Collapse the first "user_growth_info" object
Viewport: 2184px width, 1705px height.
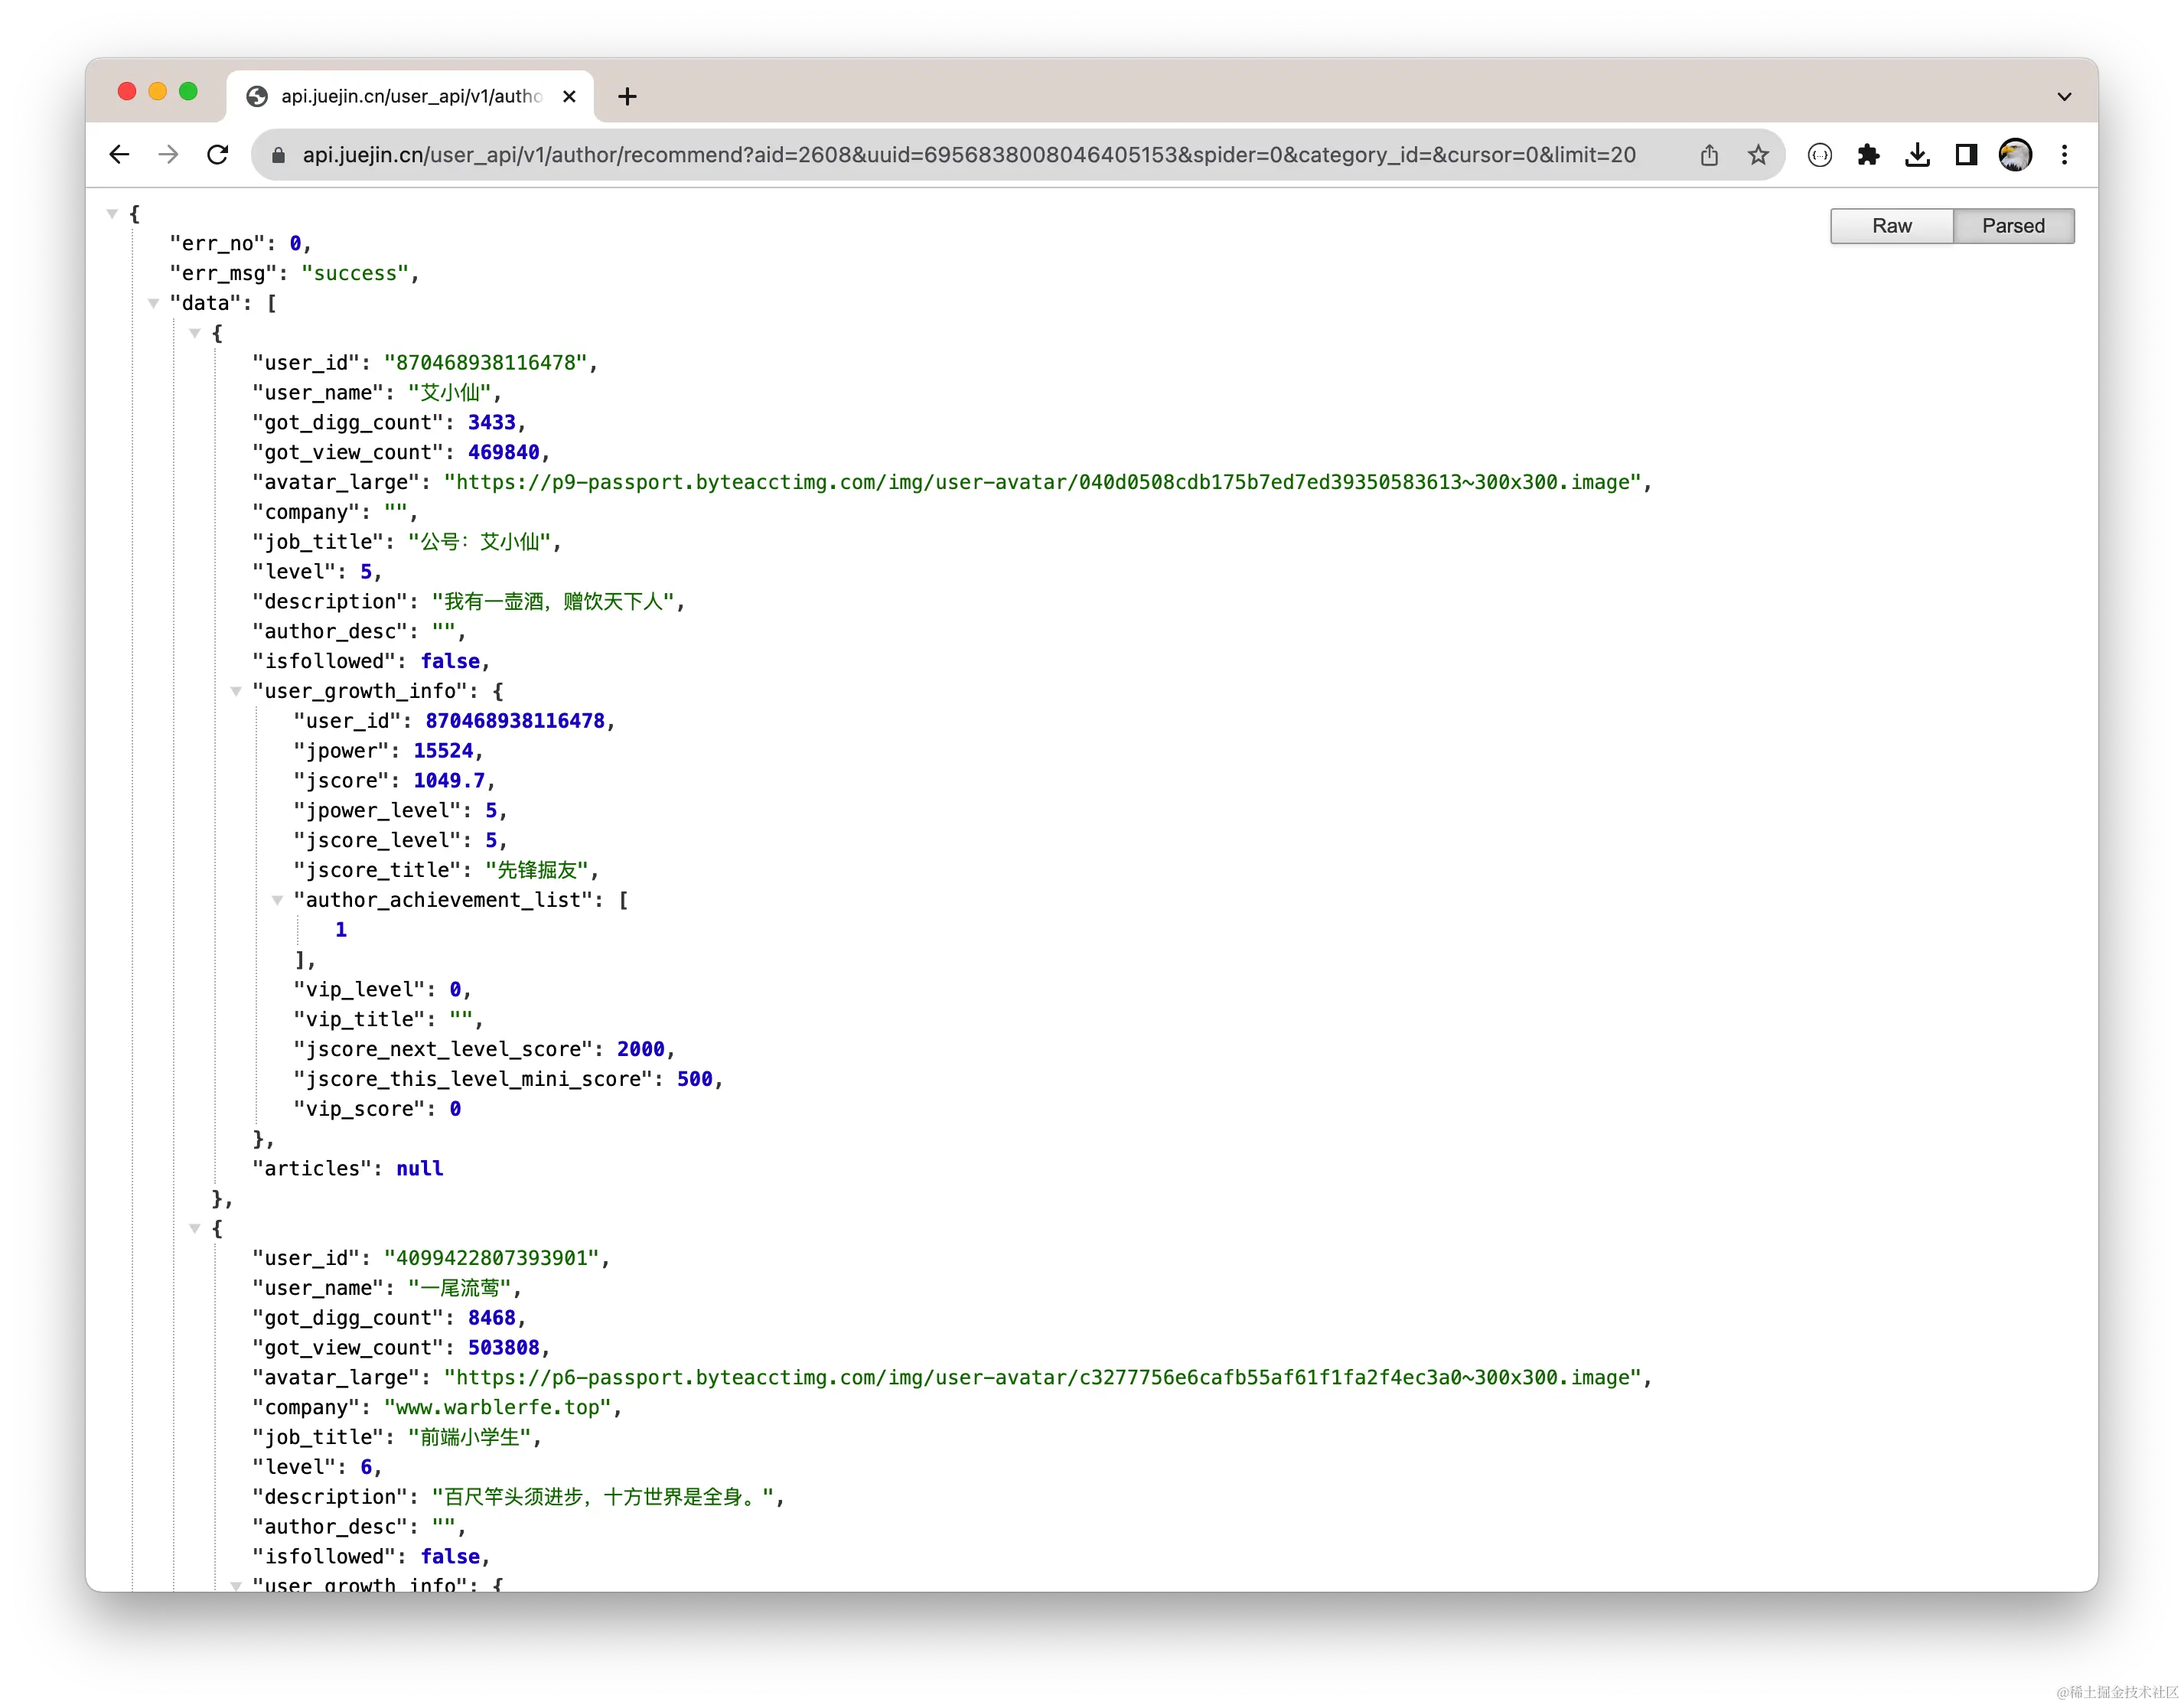click(x=236, y=691)
